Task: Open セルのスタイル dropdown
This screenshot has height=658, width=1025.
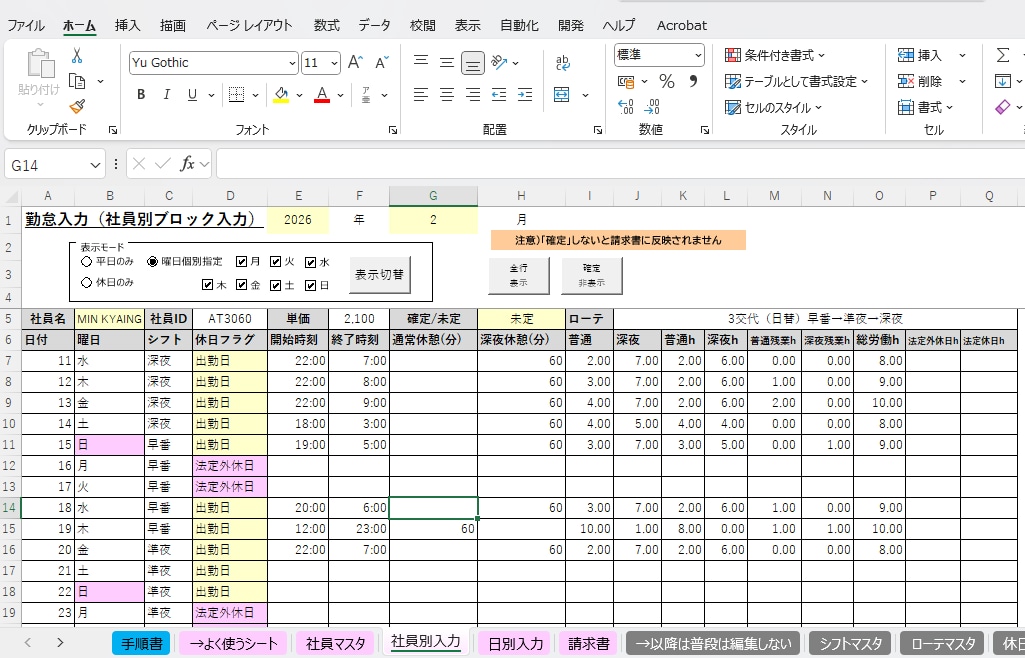Action: 774,108
